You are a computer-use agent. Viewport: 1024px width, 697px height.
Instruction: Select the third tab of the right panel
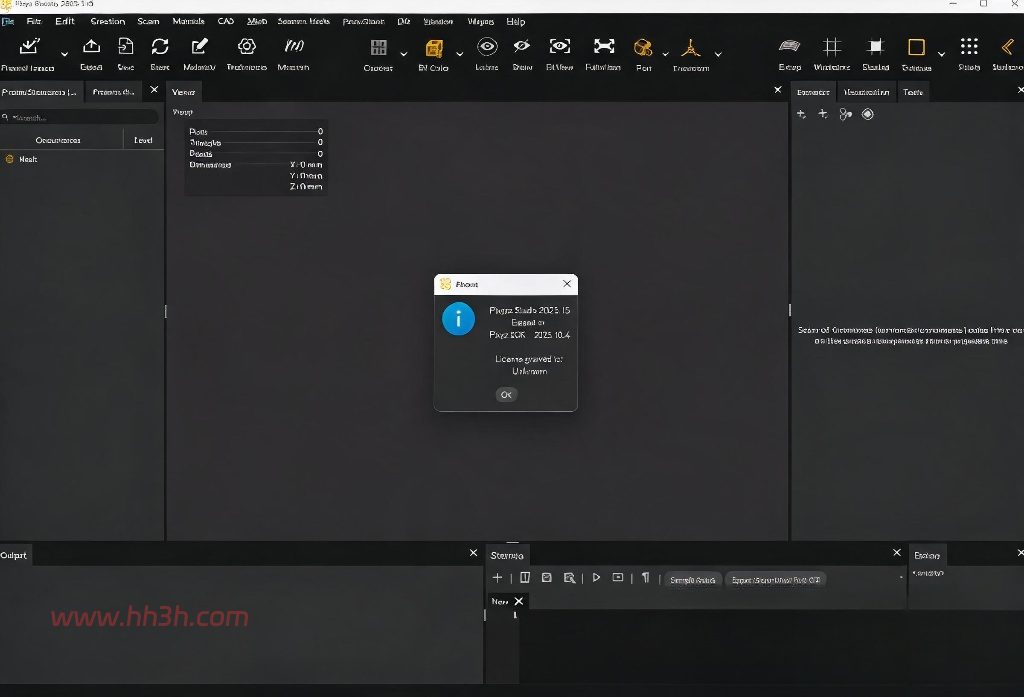click(x=913, y=92)
